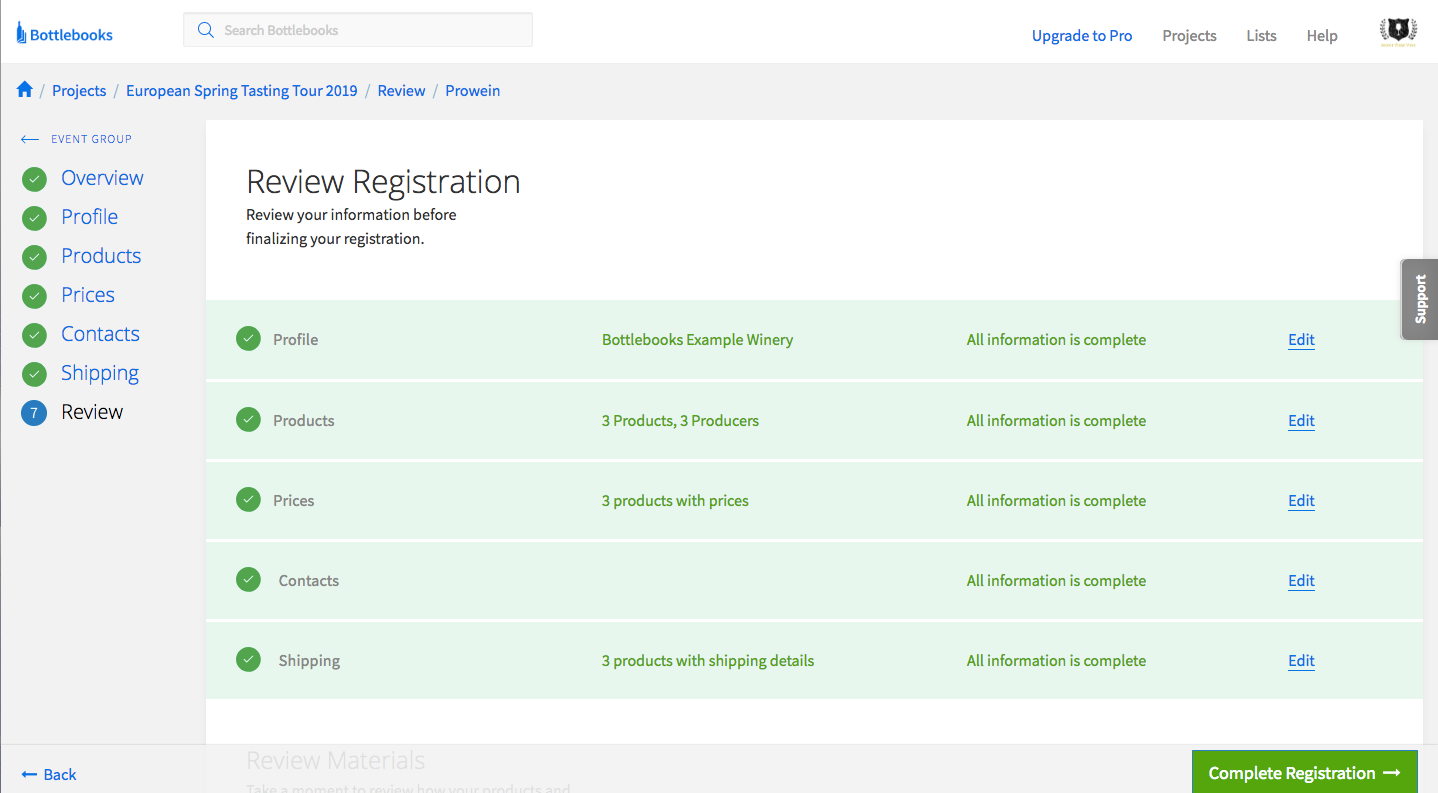Edit the Contacts section
The height and width of the screenshot is (793, 1438).
click(1301, 581)
